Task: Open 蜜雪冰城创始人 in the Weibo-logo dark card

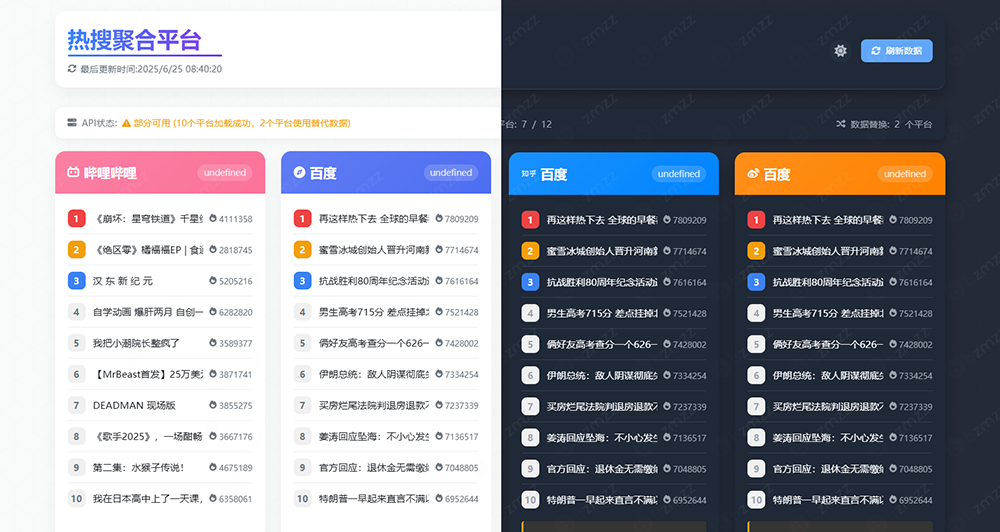Action: pyautogui.click(x=828, y=251)
